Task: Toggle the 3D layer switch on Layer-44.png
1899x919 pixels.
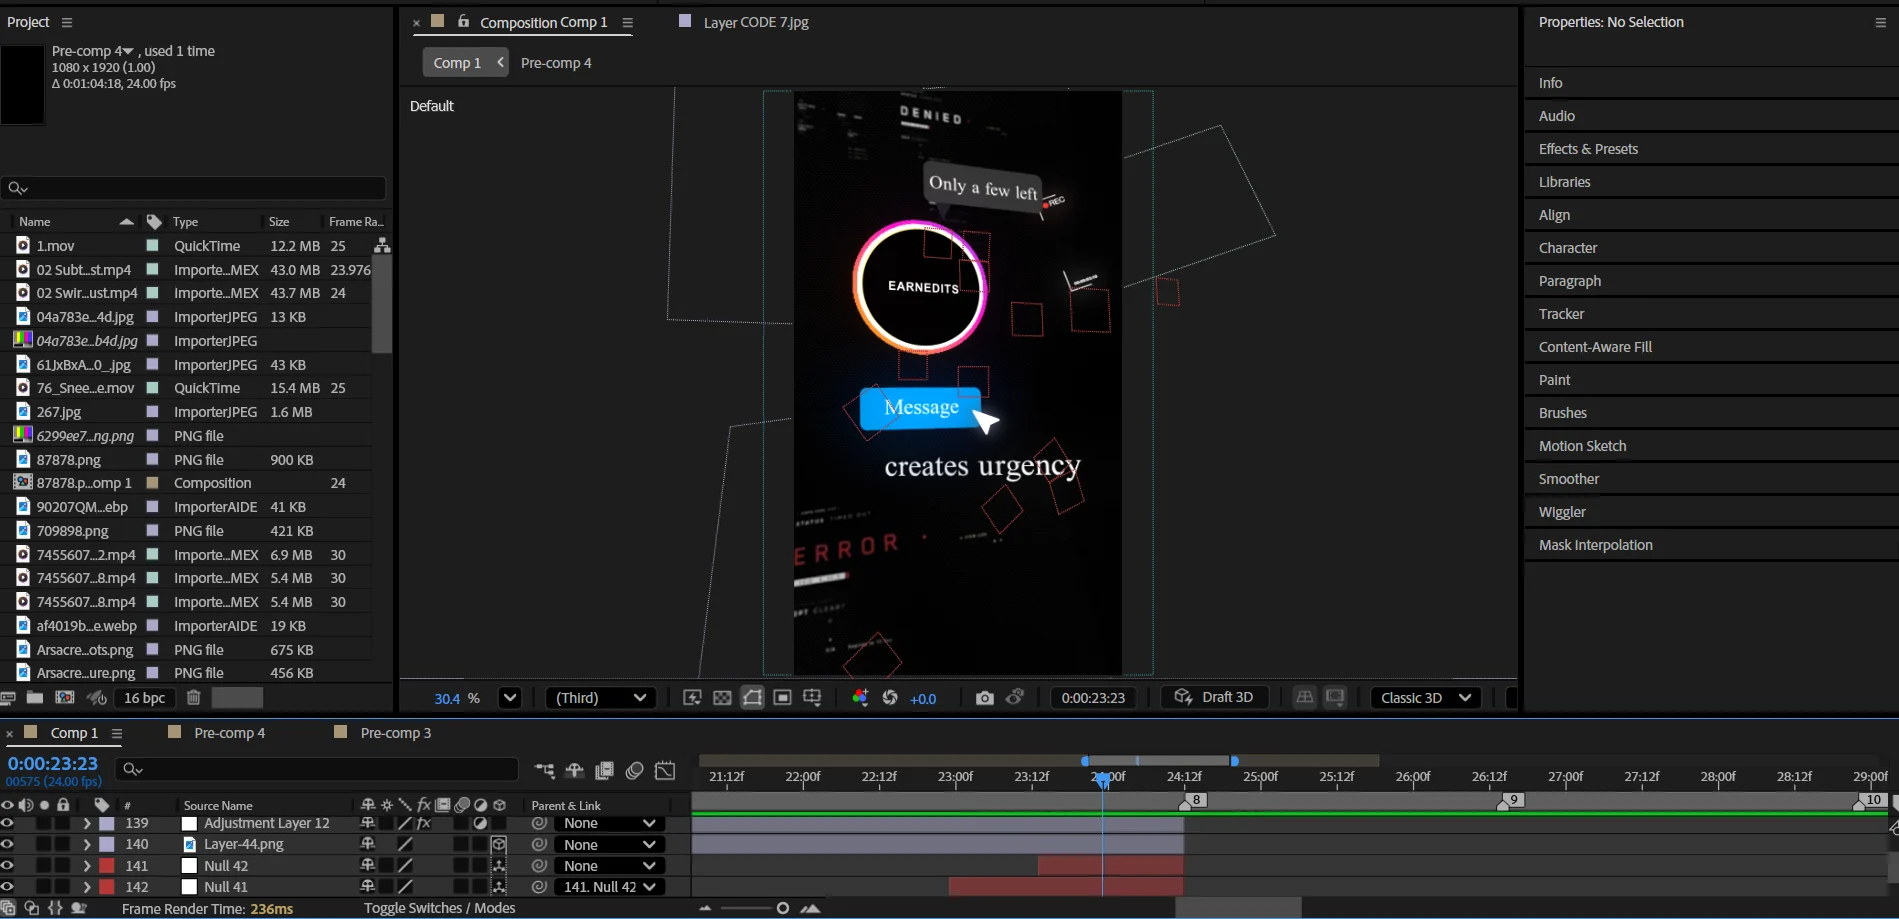Action: tap(499, 845)
